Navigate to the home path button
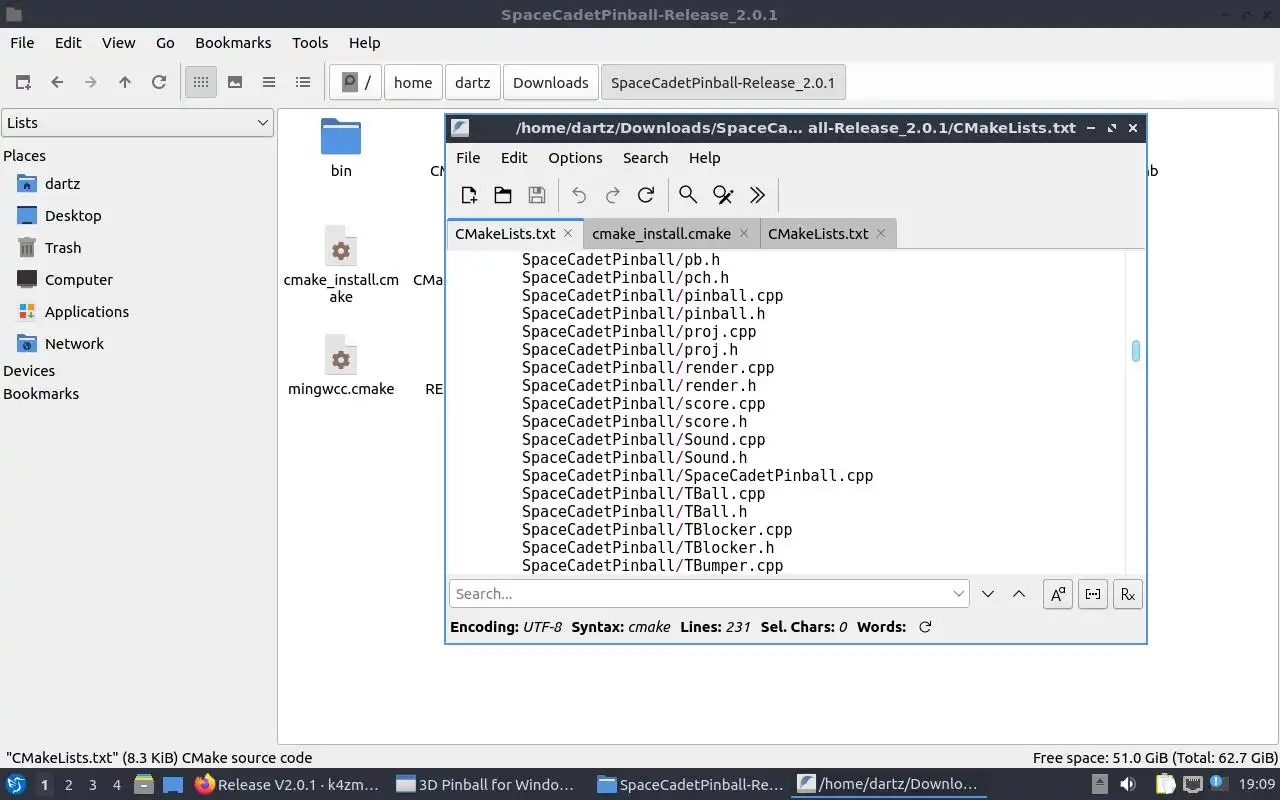 click(413, 83)
